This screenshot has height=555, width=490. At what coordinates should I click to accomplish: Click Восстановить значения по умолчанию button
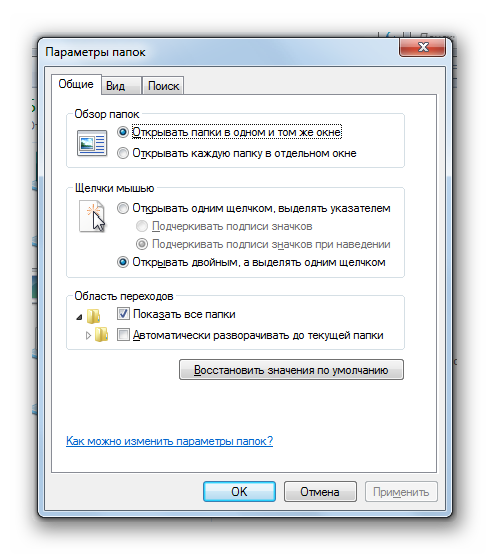click(291, 370)
